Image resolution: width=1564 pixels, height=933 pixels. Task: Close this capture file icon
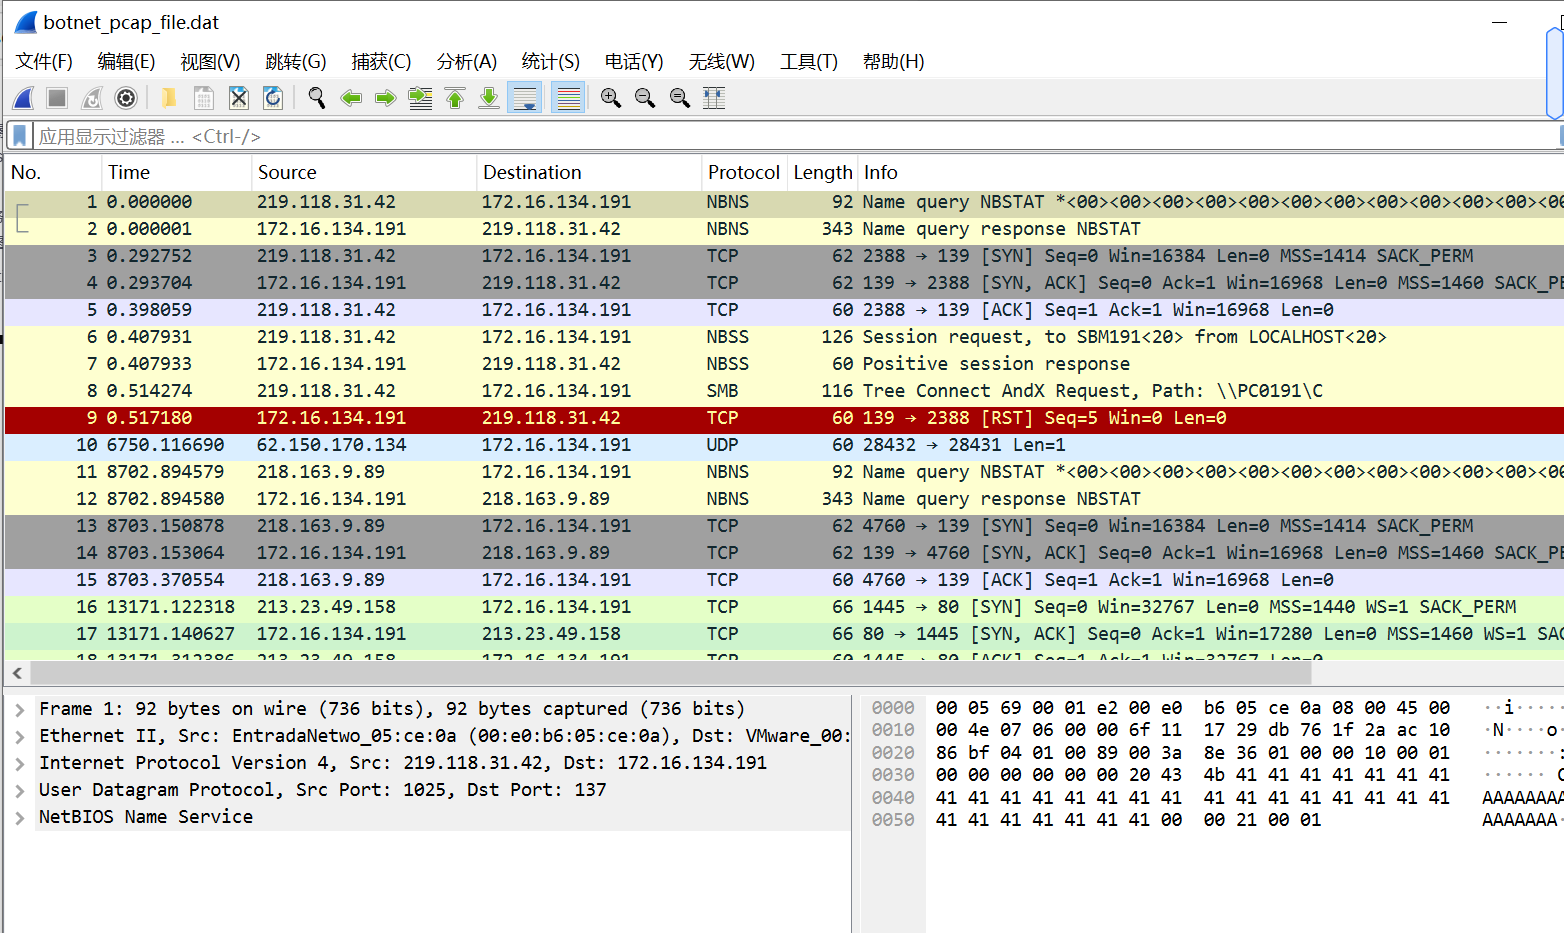click(x=238, y=98)
